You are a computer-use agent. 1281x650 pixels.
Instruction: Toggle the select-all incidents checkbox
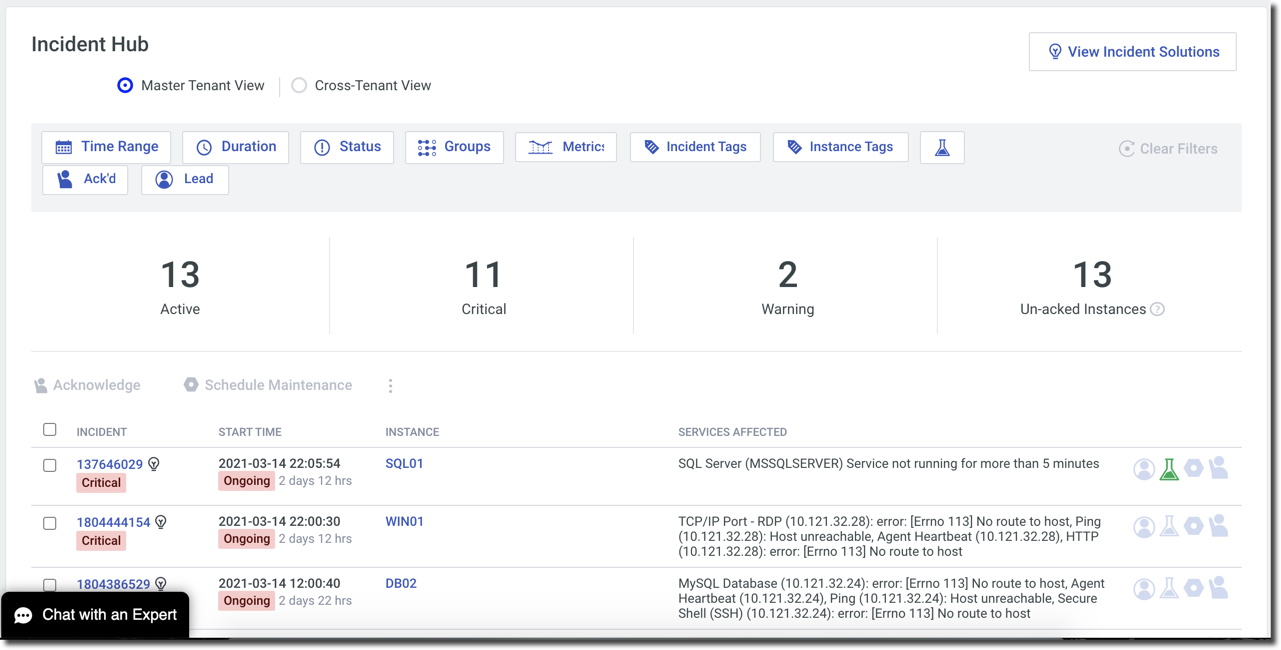[50, 430]
